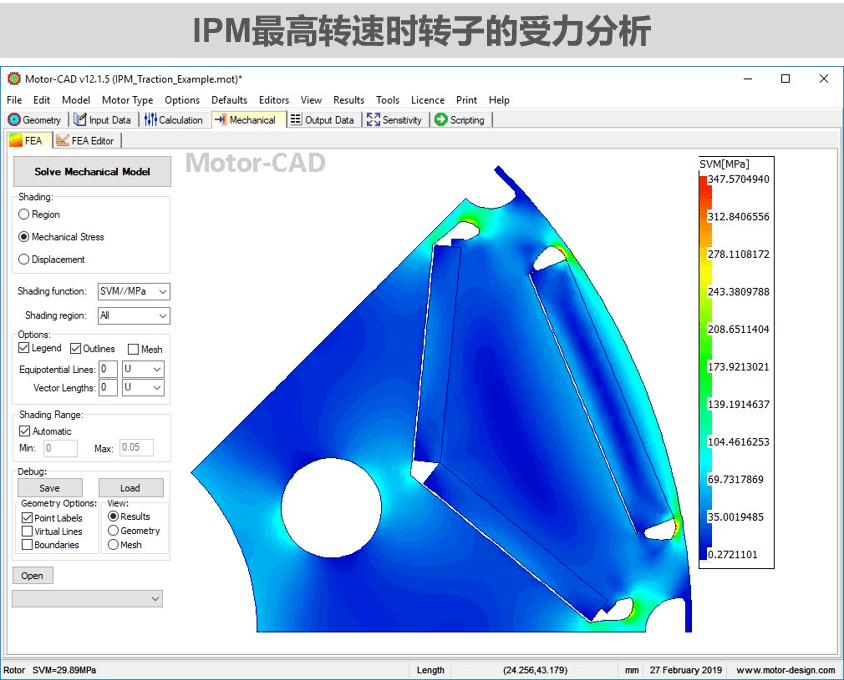Open the Sensitivity tab icon
Screen dimensions: 844x680
(373, 120)
